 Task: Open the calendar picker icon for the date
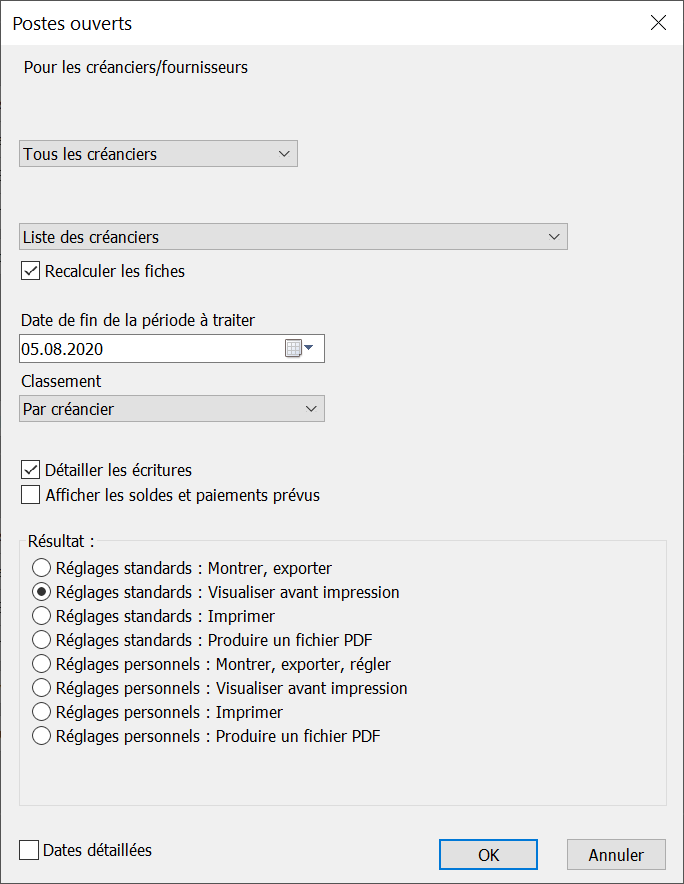299,348
